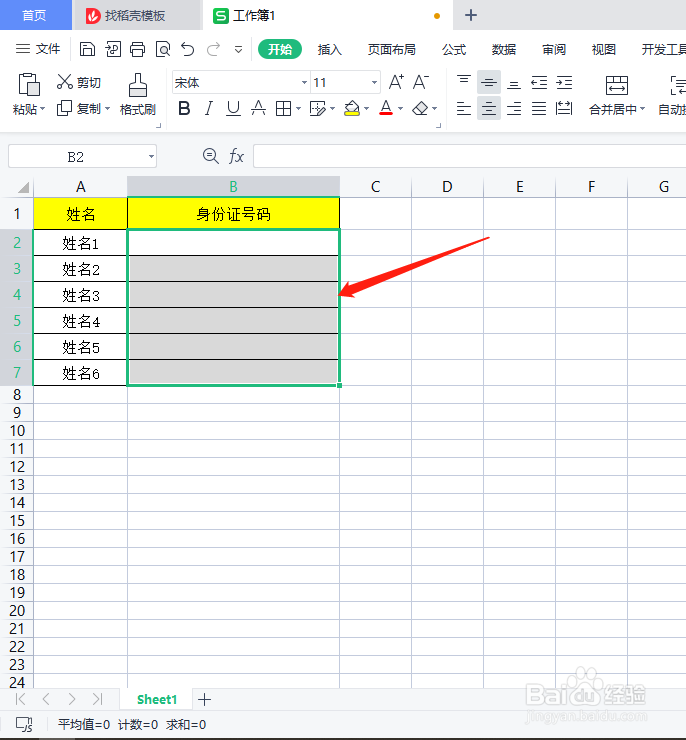Image resolution: width=686 pixels, height=740 pixels.
Task: Decrease the indent
Action: [539, 83]
